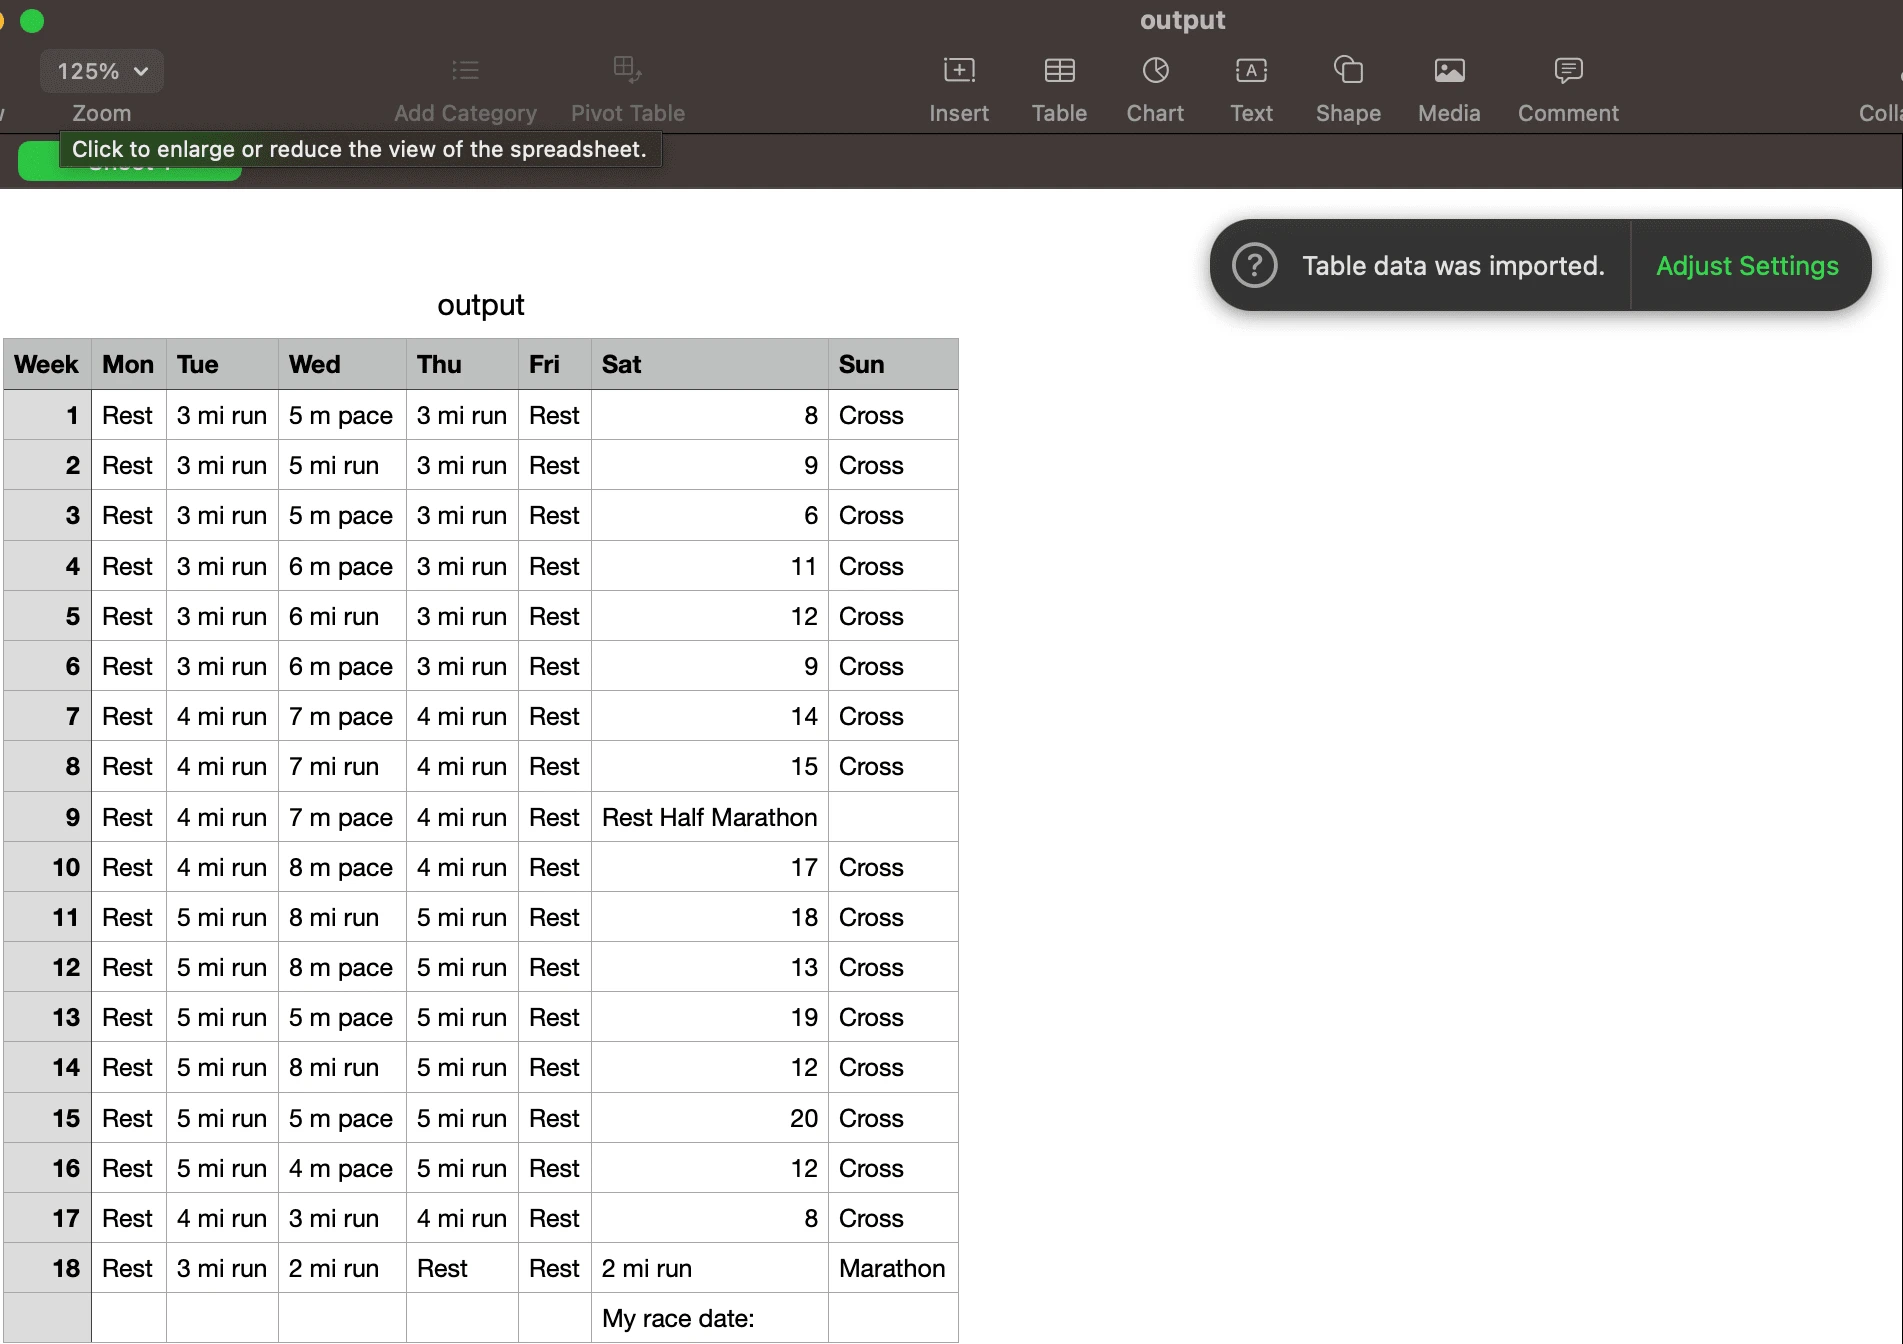The image size is (1903, 1344).
Task: Click week 3 Sat cell with 6
Action: pyautogui.click(x=710, y=515)
